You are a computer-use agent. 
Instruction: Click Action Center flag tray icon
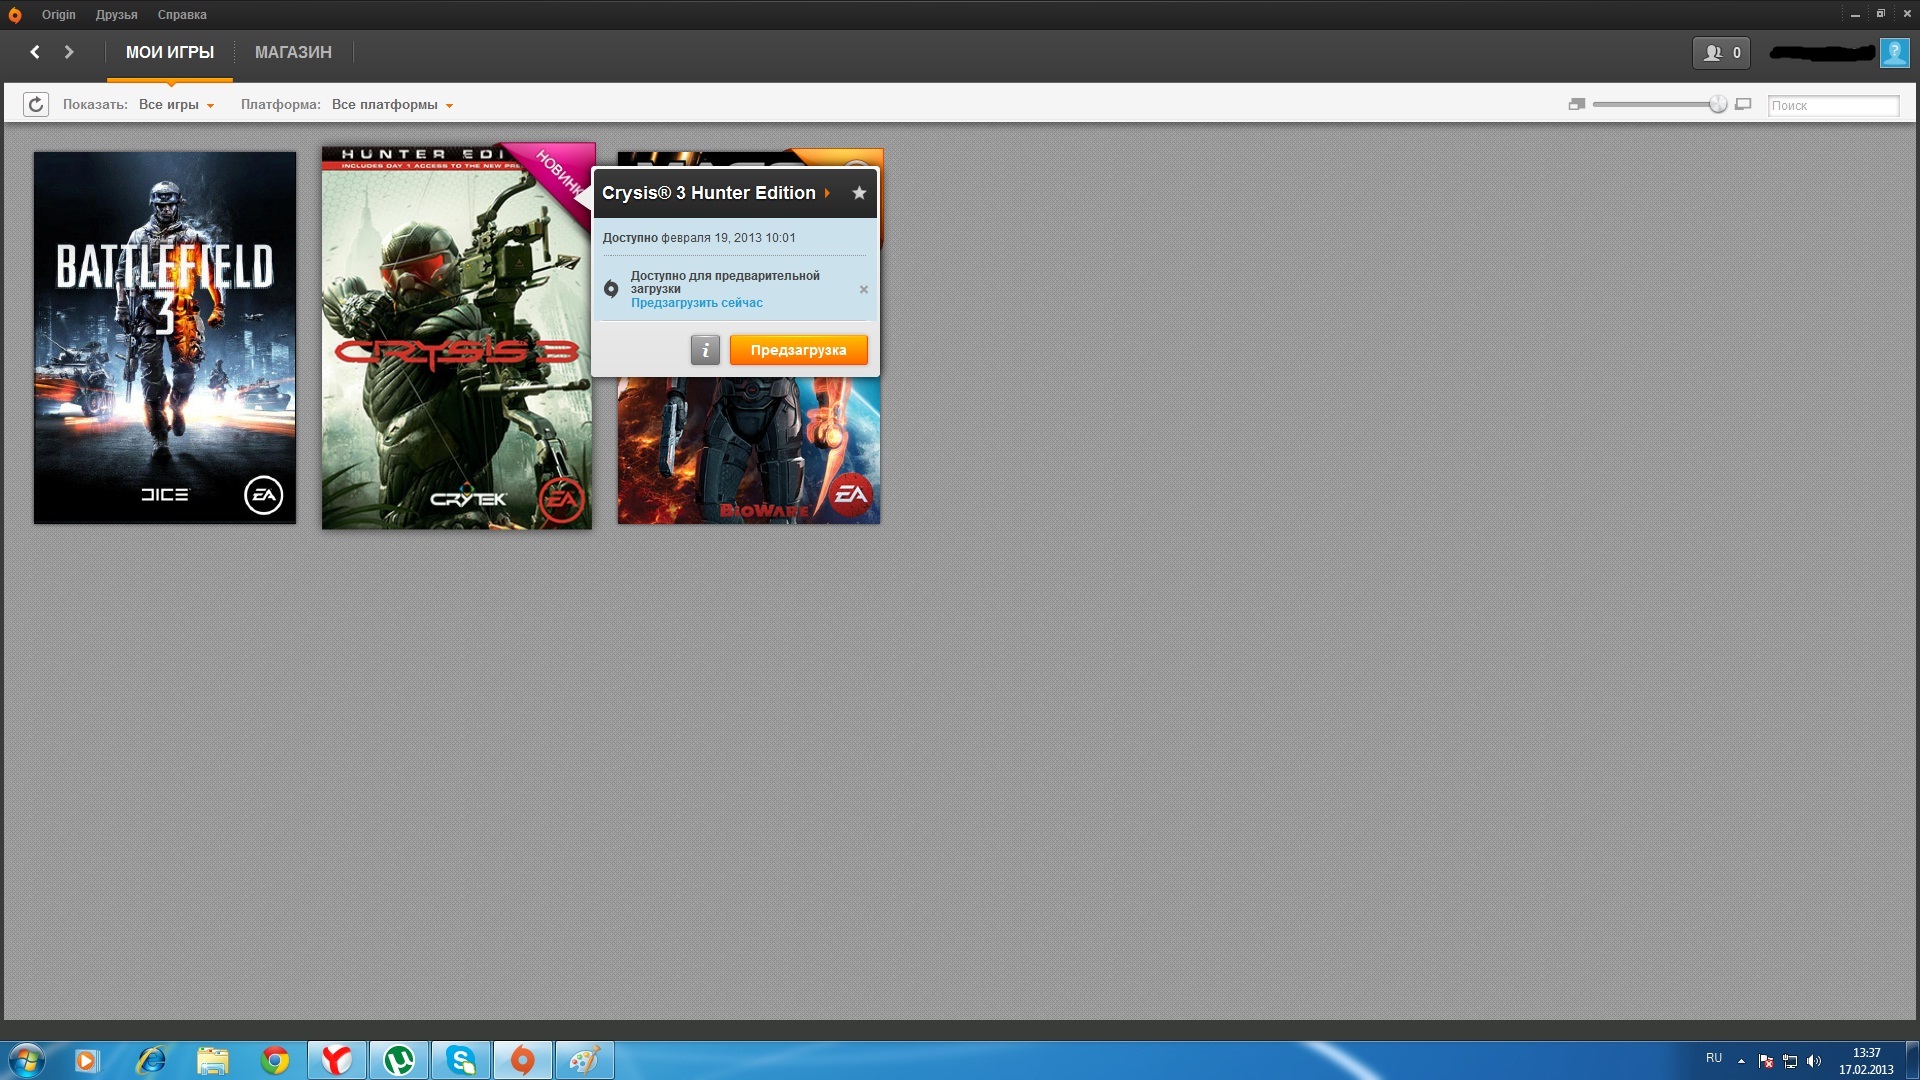click(x=1766, y=1061)
